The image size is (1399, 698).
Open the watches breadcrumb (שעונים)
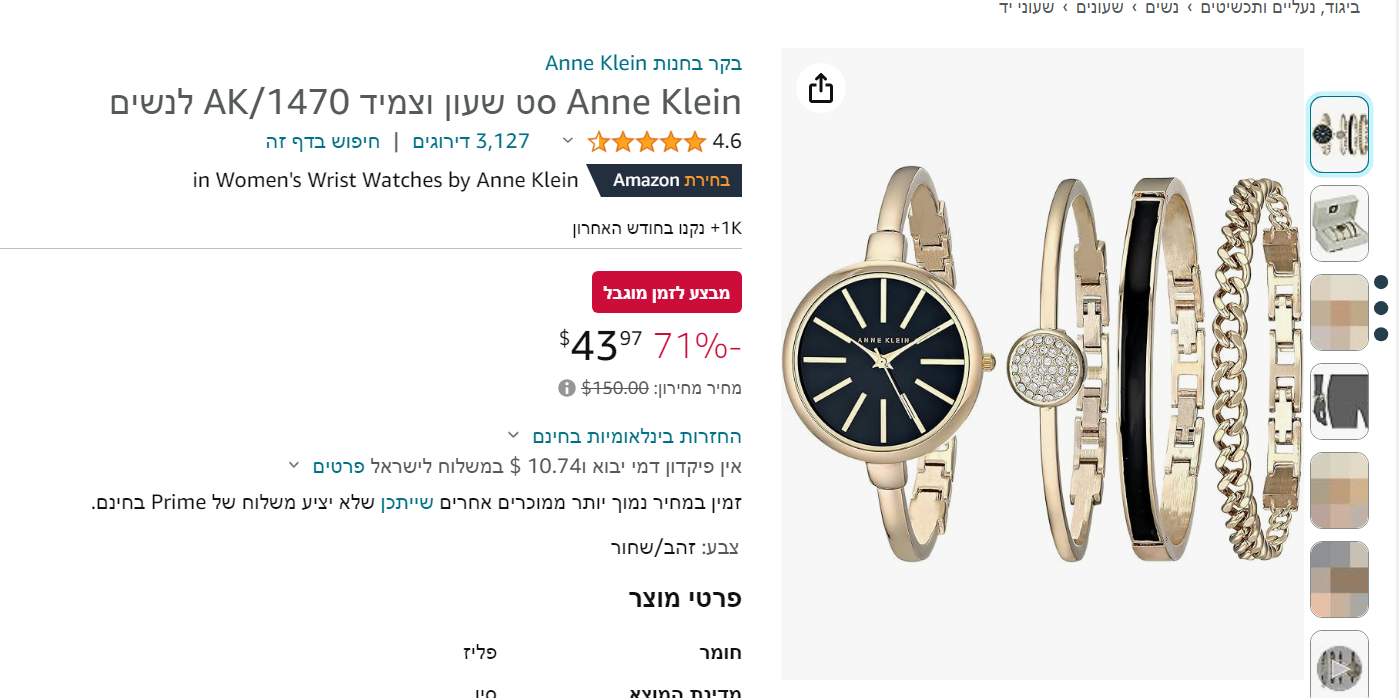pyautogui.click(x=1100, y=8)
